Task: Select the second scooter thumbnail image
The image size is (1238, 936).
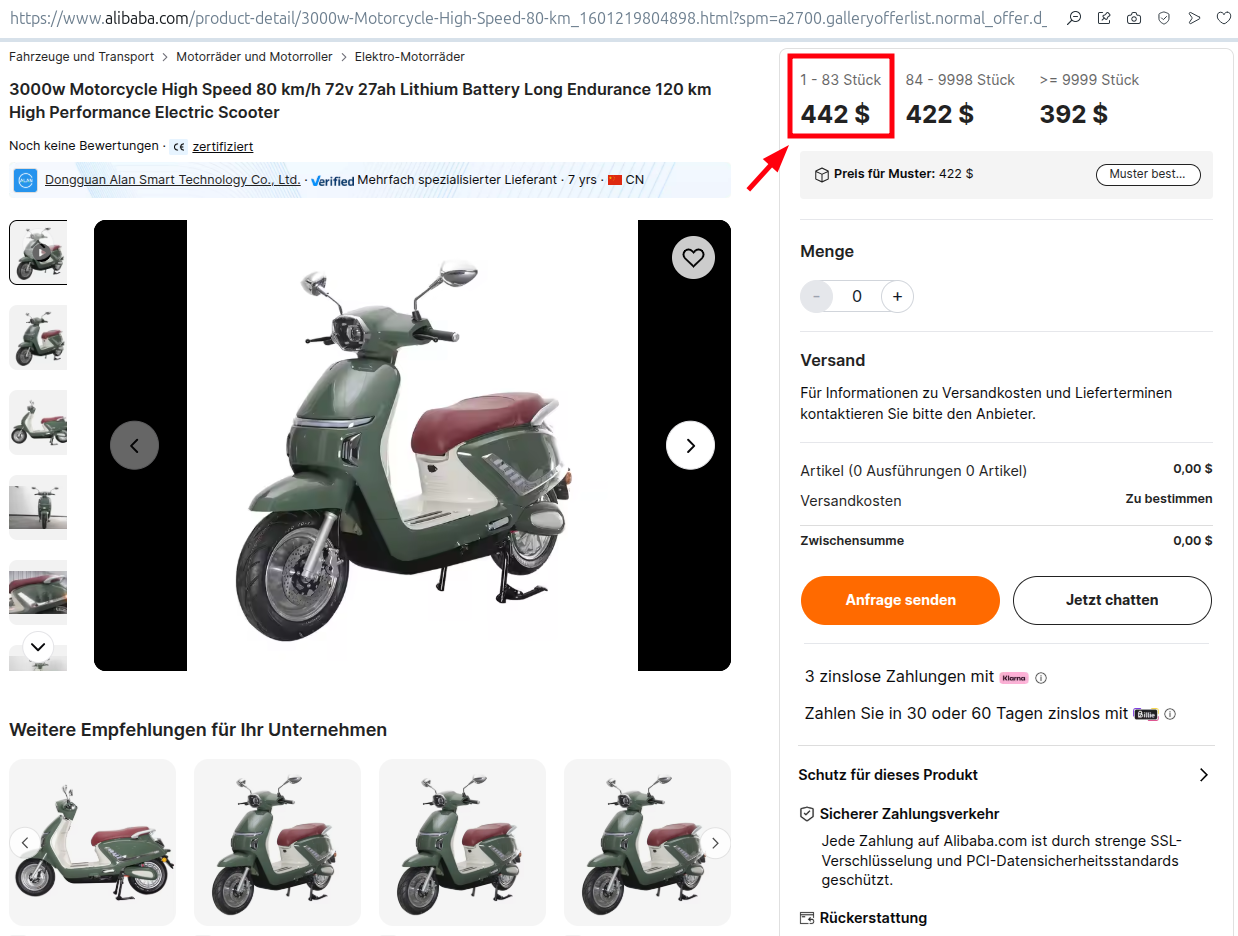Action: point(38,337)
